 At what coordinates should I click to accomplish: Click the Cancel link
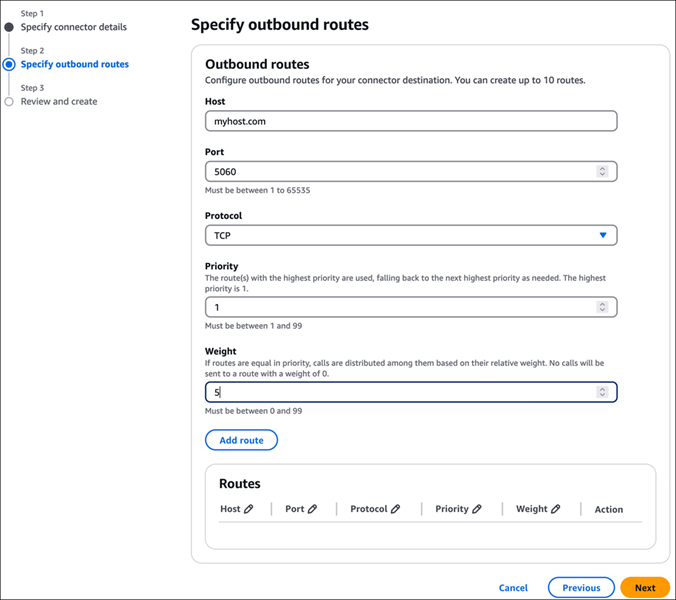(x=513, y=588)
